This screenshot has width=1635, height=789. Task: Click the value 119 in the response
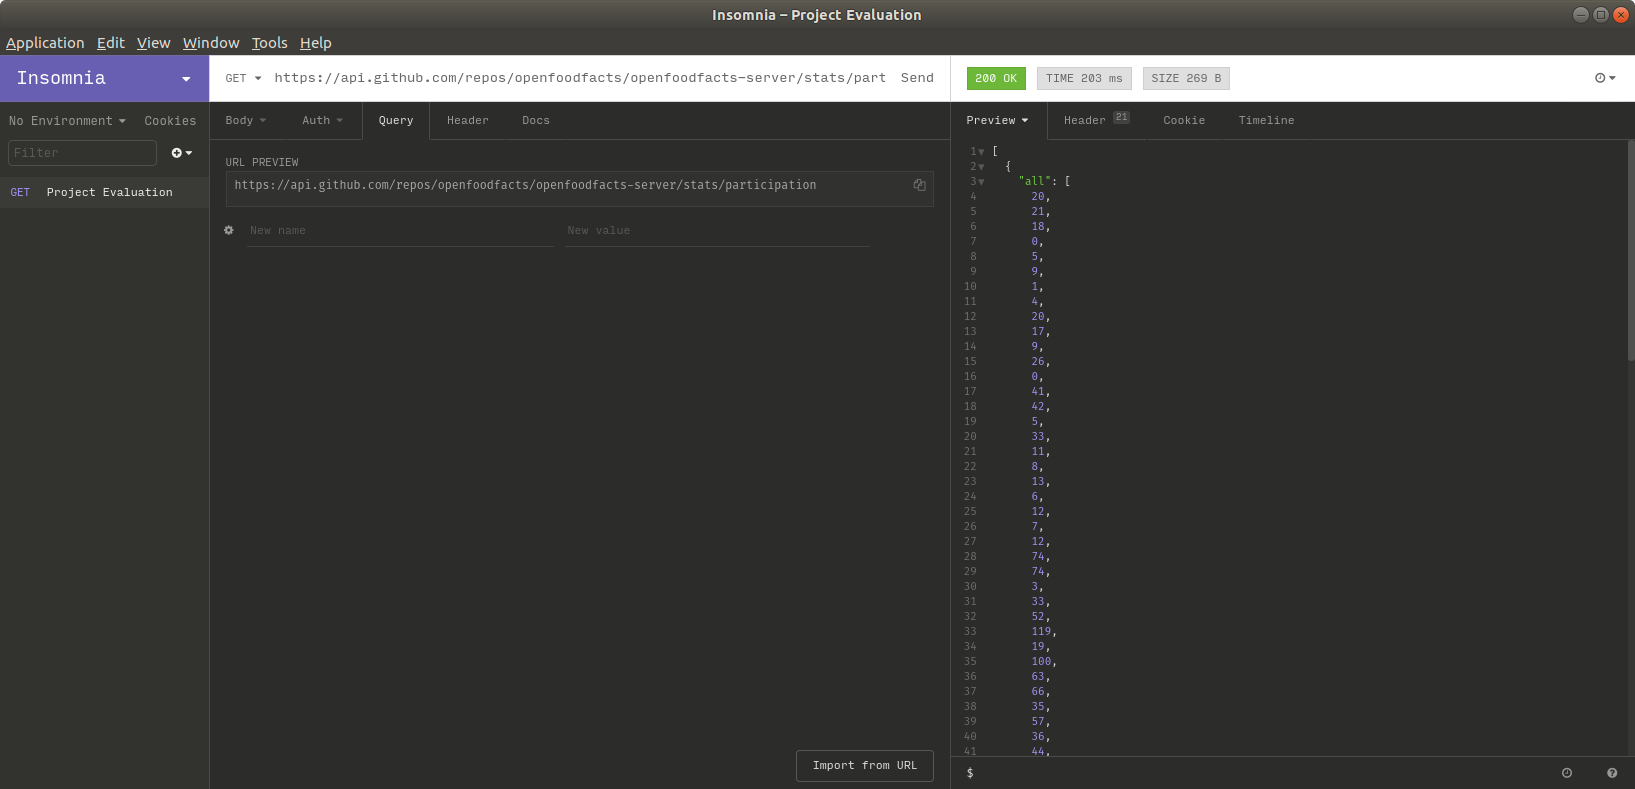1041,632
